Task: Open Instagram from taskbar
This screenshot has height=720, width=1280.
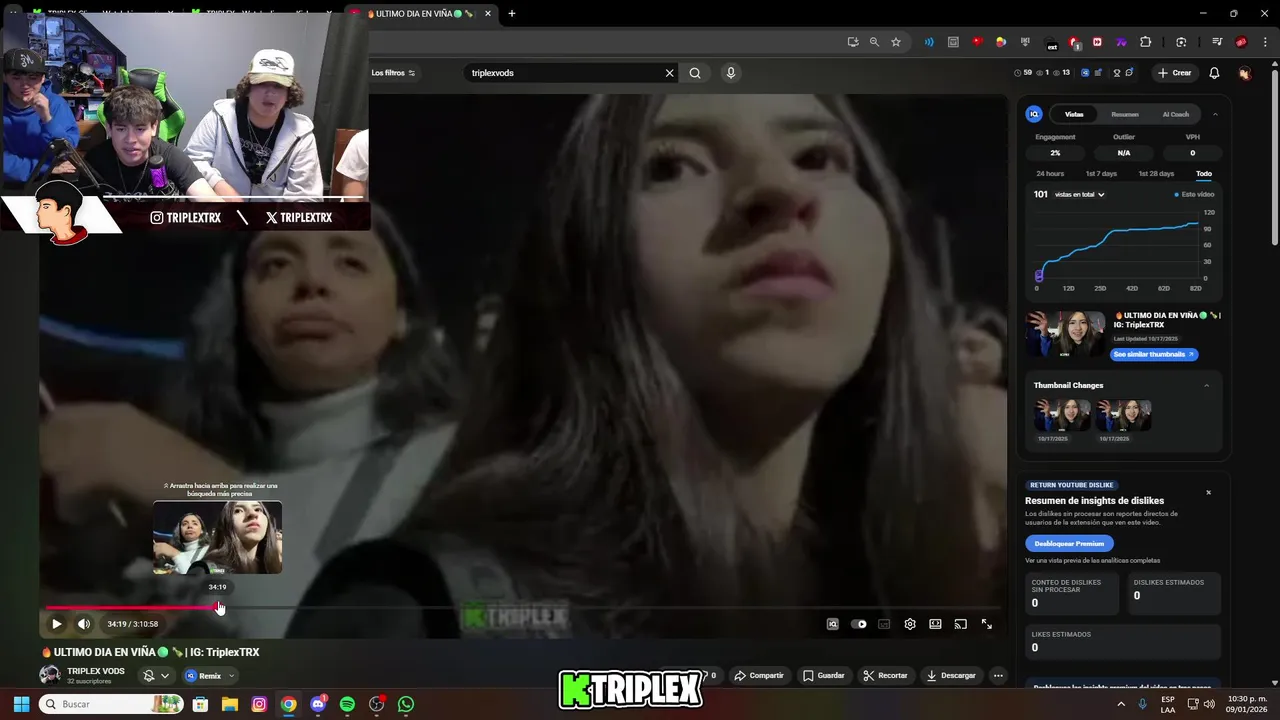Action: 259,704
